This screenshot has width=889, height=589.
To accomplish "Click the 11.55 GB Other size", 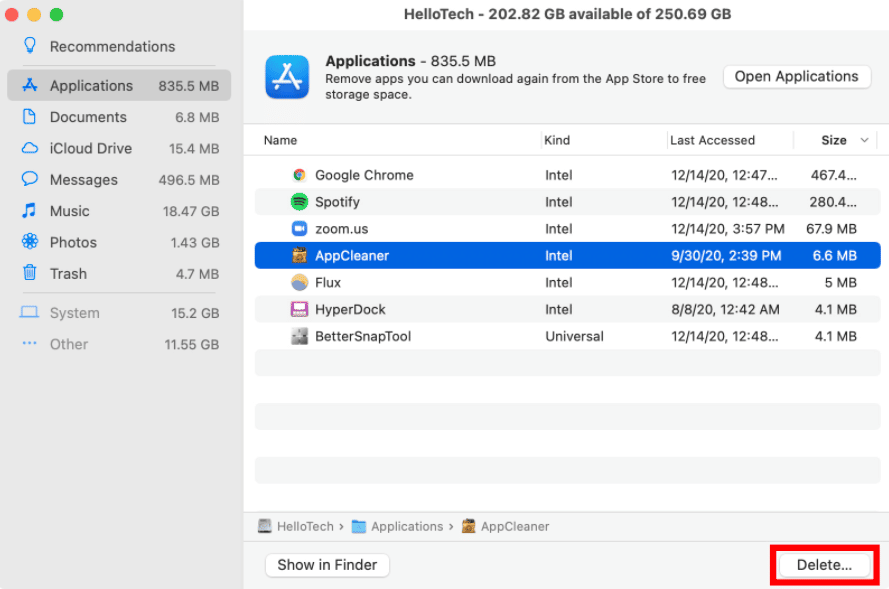I will click(192, 345).
